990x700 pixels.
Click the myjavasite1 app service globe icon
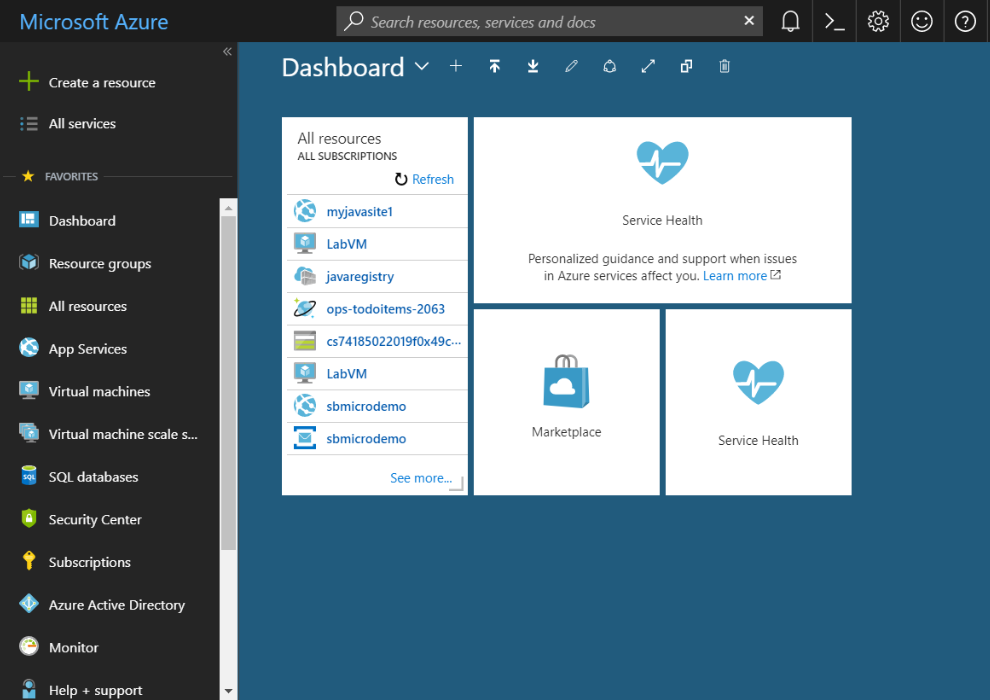point(305,211)
